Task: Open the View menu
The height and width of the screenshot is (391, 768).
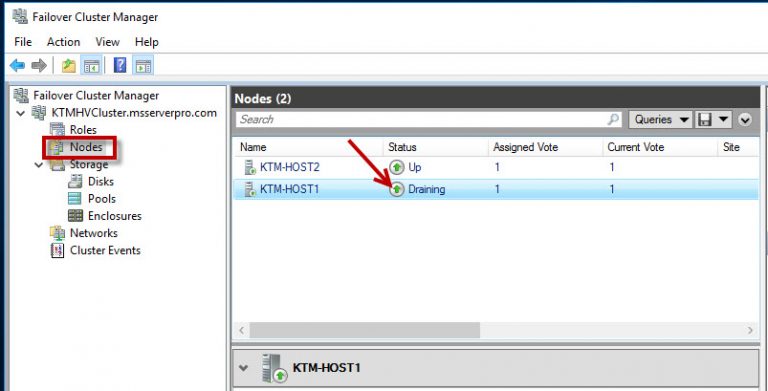Action: coord(107,42)
